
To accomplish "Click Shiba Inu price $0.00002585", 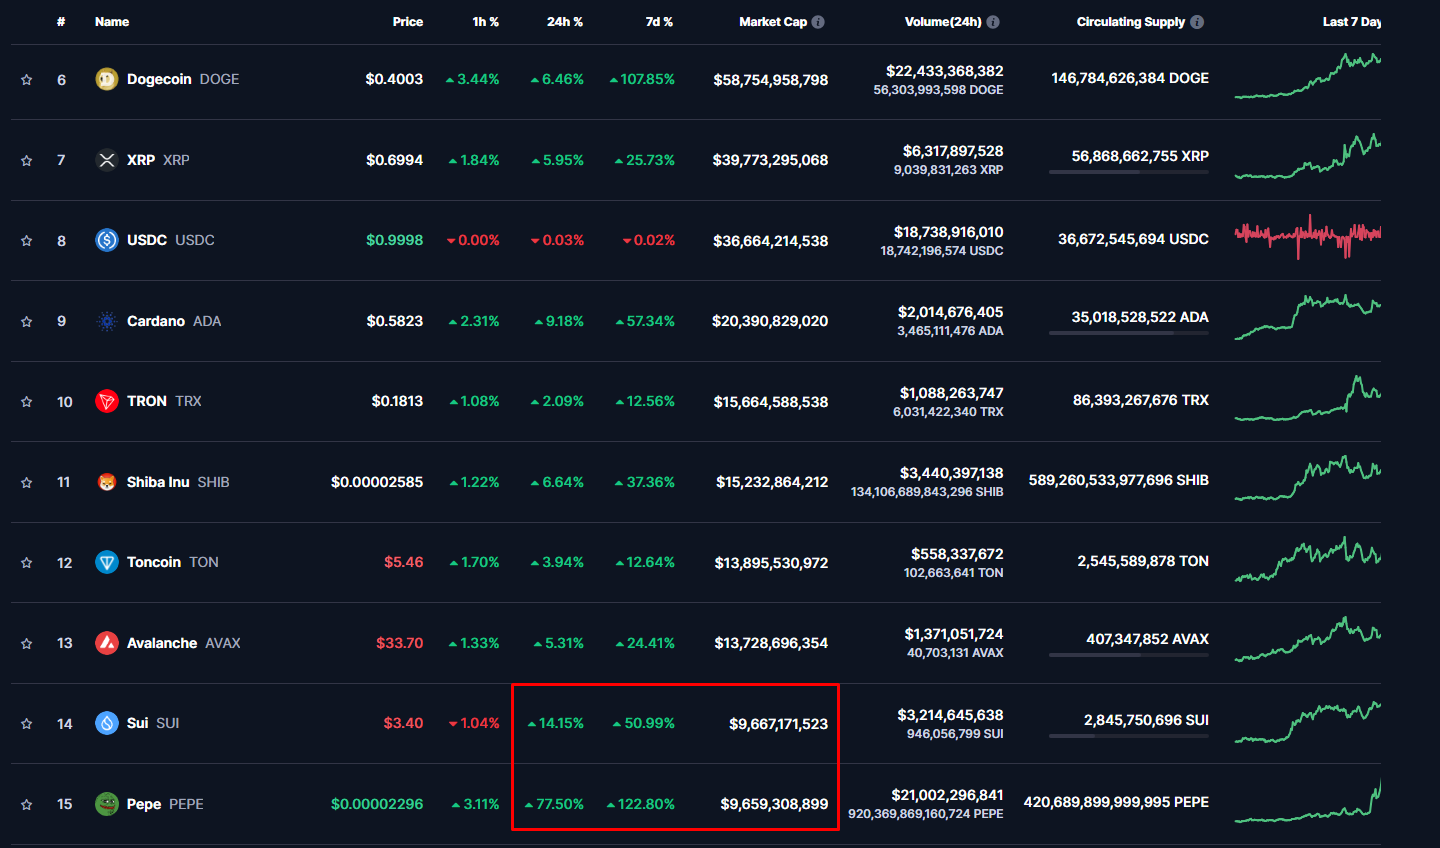I will 377,482.
